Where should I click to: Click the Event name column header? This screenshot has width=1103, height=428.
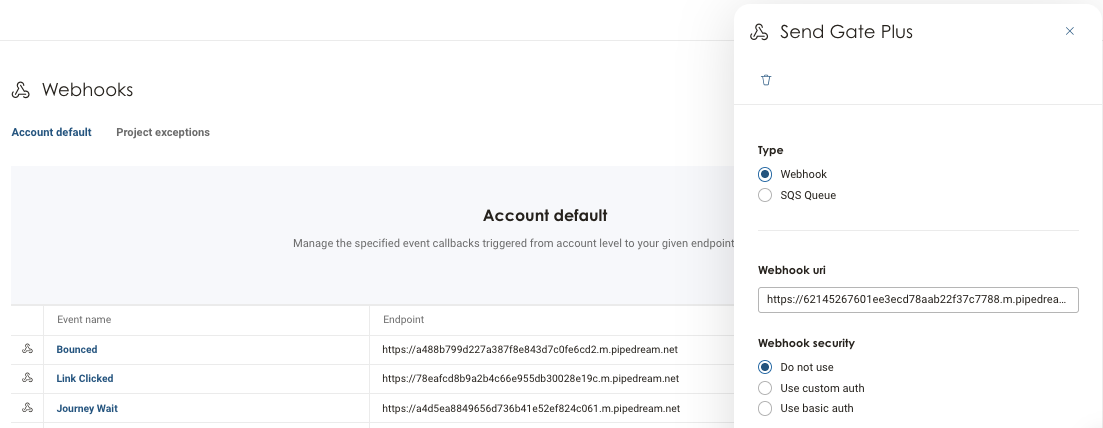84,320
